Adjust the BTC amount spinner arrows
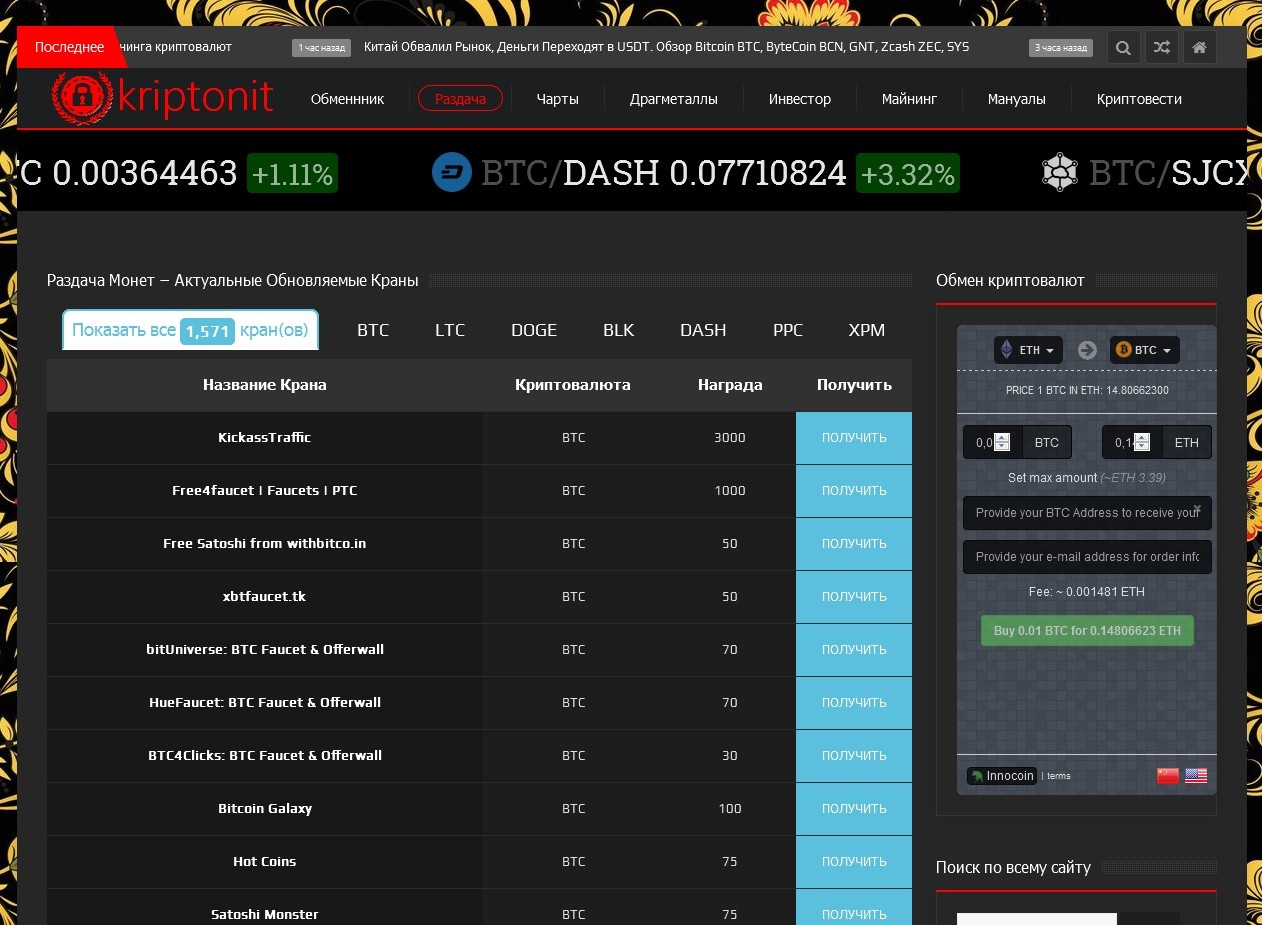Image resolution: width=1262 pixels, height=925 pixels. [1002, 442]
